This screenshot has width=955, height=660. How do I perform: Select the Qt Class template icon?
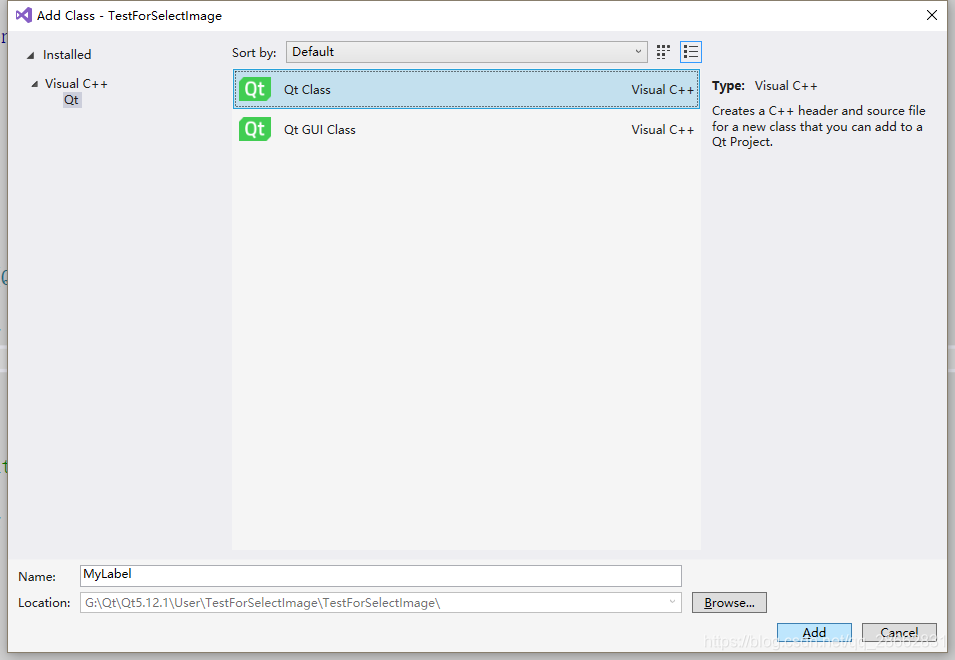point(255,89)
